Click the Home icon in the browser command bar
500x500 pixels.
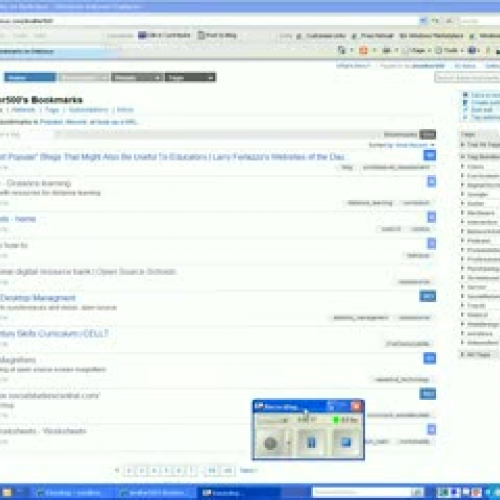pyautogui.click(x=342, y=50)
